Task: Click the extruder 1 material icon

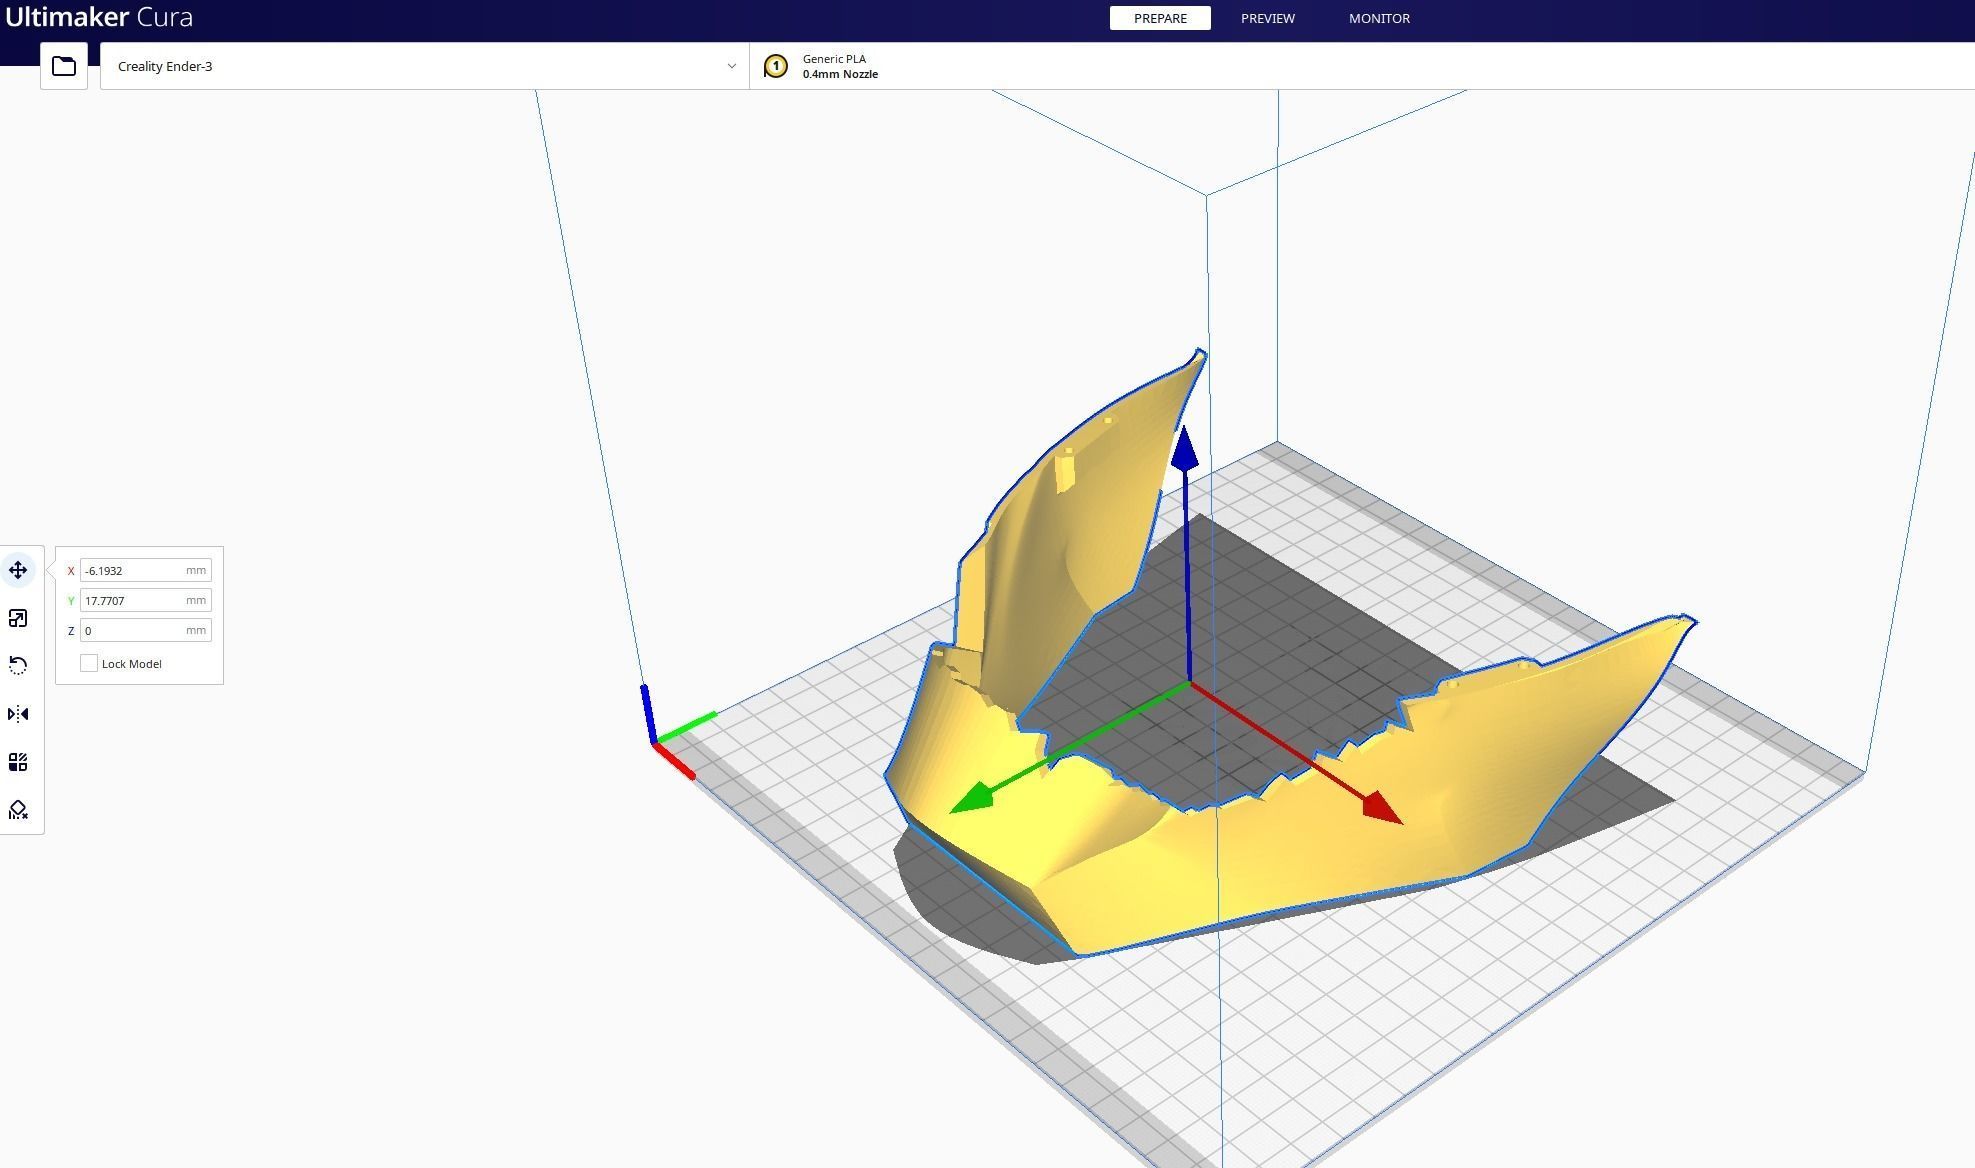Action: point(775,66)
